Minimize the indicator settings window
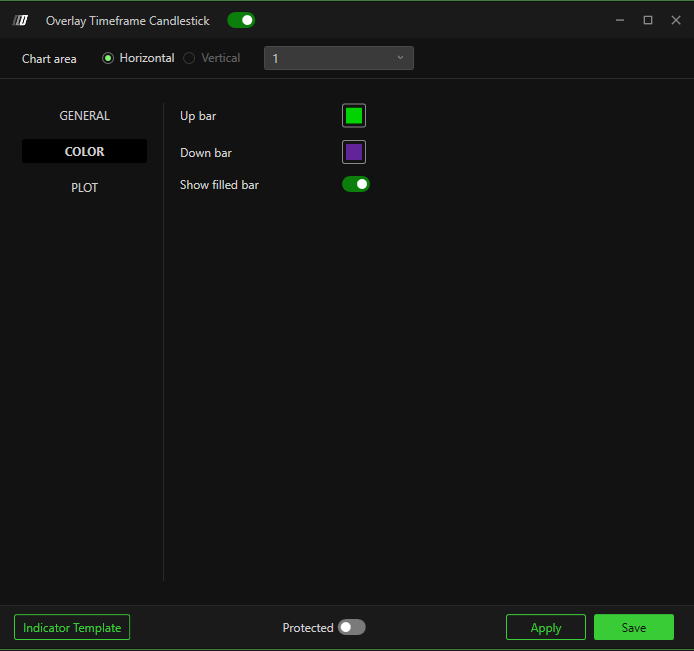This screenshot has height=651, width=694. (621, 20)
